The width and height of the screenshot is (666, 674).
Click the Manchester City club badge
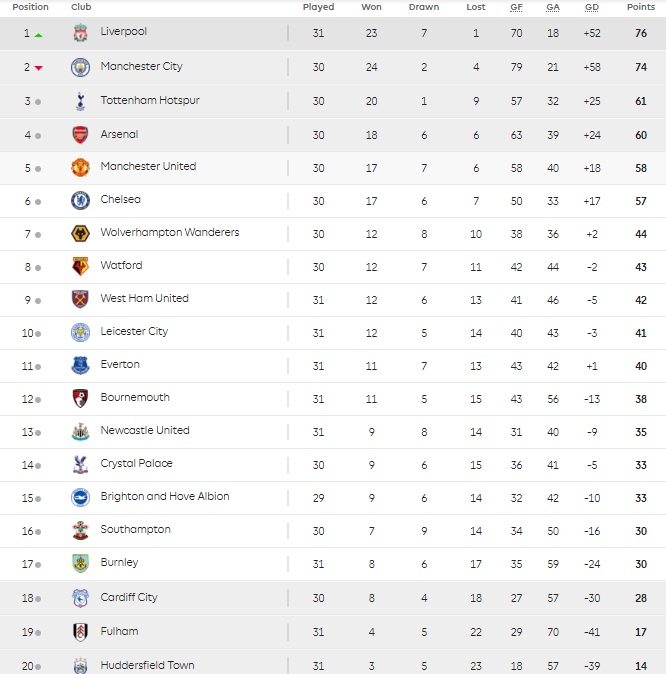(80, 67)
